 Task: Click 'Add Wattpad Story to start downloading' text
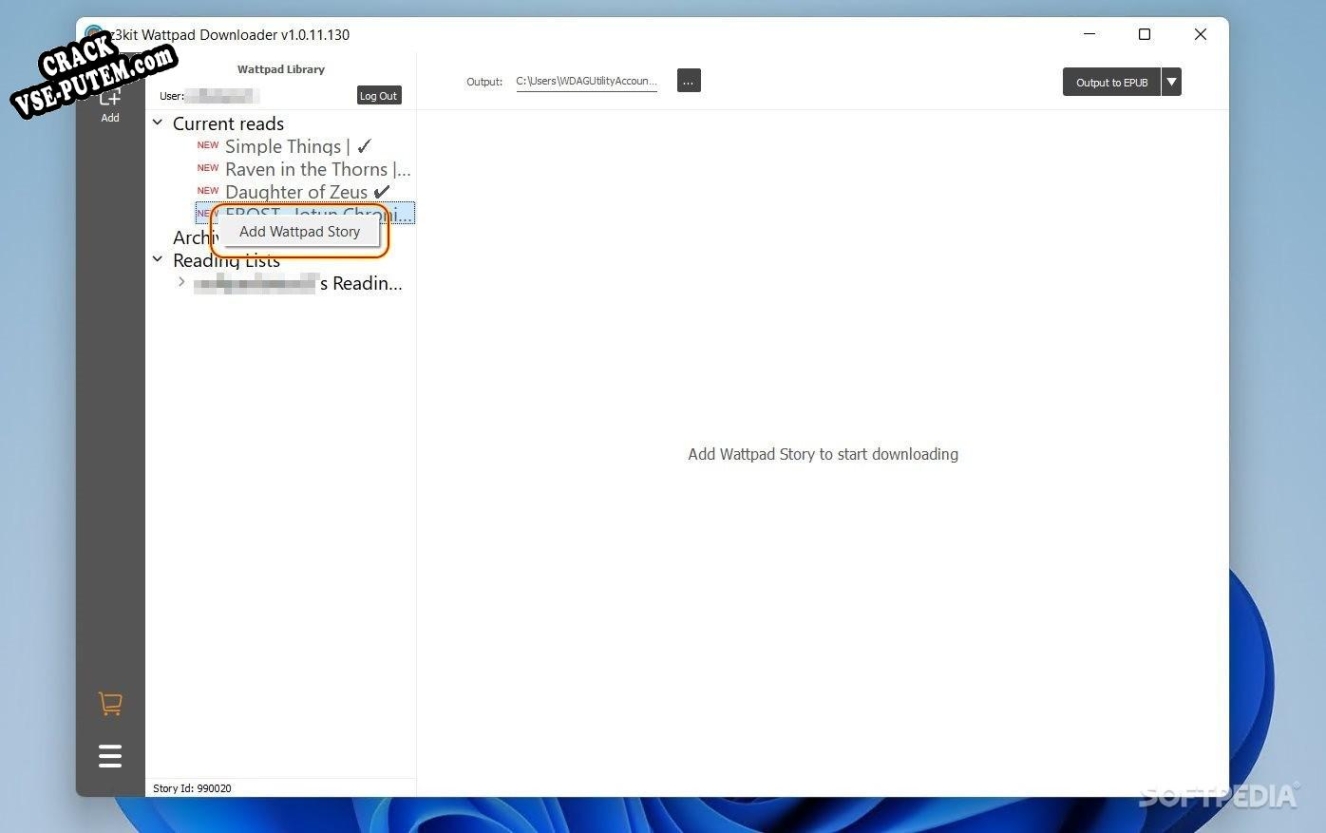coord(823,454)
